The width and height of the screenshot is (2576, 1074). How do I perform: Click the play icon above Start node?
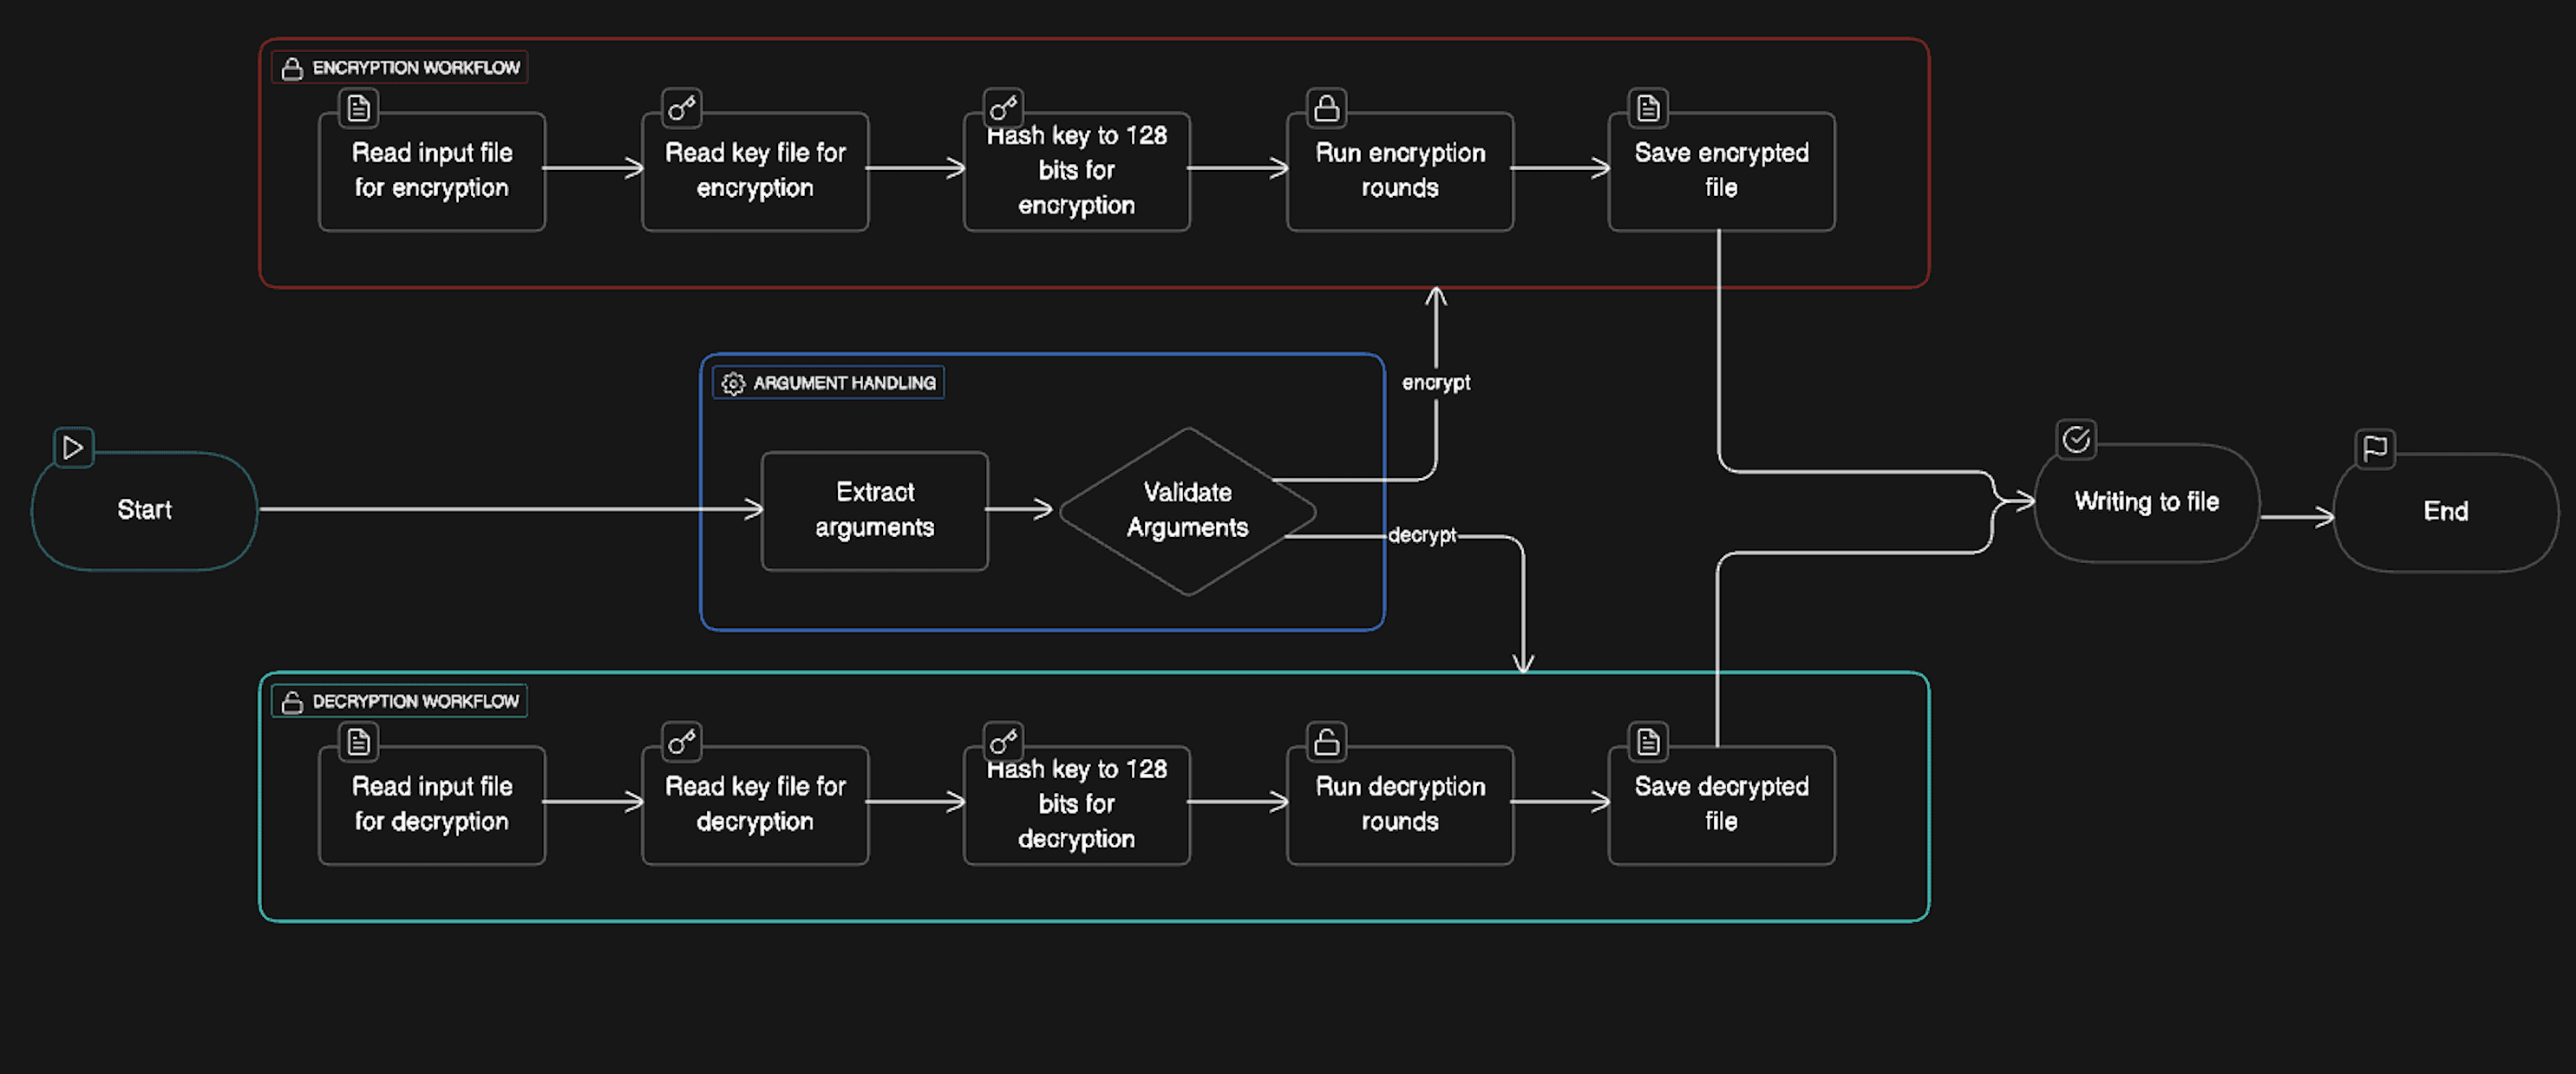coord(73,447)
